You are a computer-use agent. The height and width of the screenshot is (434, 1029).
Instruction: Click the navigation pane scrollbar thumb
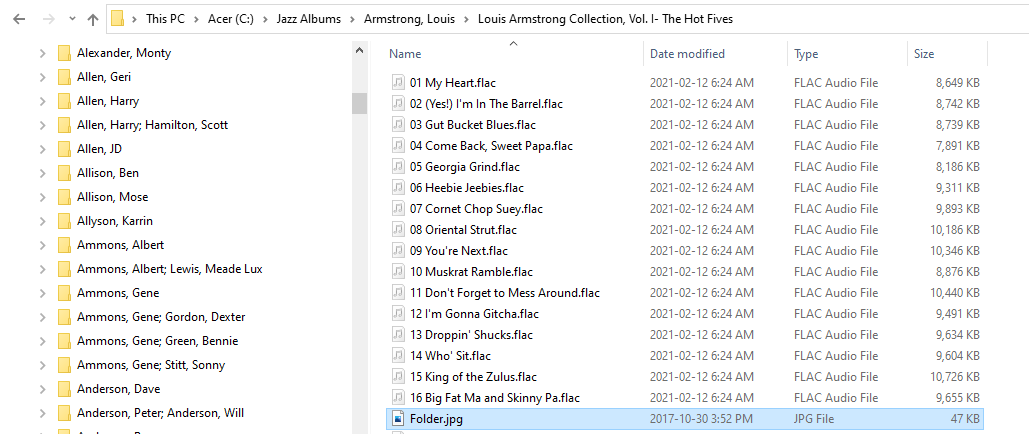[x=359, y=104]
